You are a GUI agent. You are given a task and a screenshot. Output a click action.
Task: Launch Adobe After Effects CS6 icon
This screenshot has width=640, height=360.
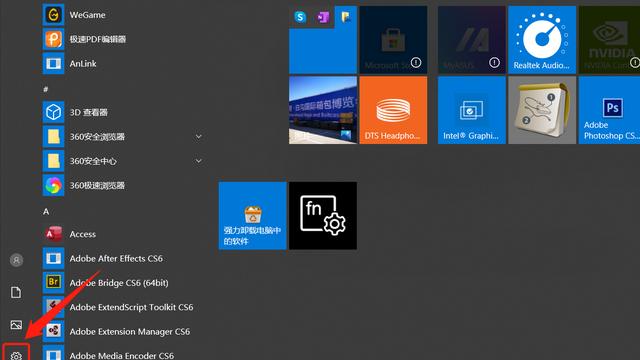click(53, 258)
